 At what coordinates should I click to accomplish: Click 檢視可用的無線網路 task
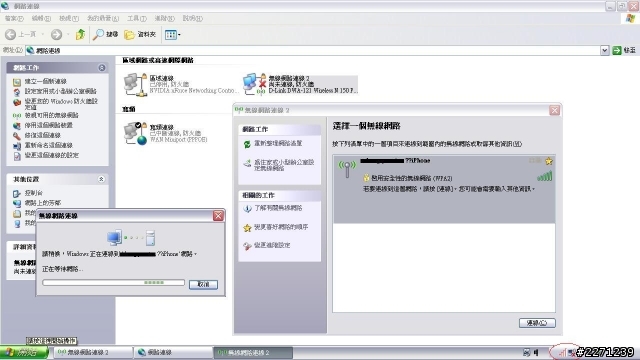tap(51, 115)
